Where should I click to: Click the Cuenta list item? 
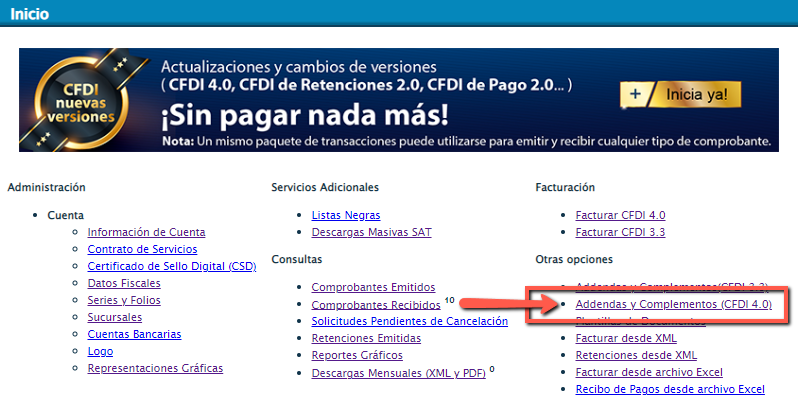click(65, 215)
